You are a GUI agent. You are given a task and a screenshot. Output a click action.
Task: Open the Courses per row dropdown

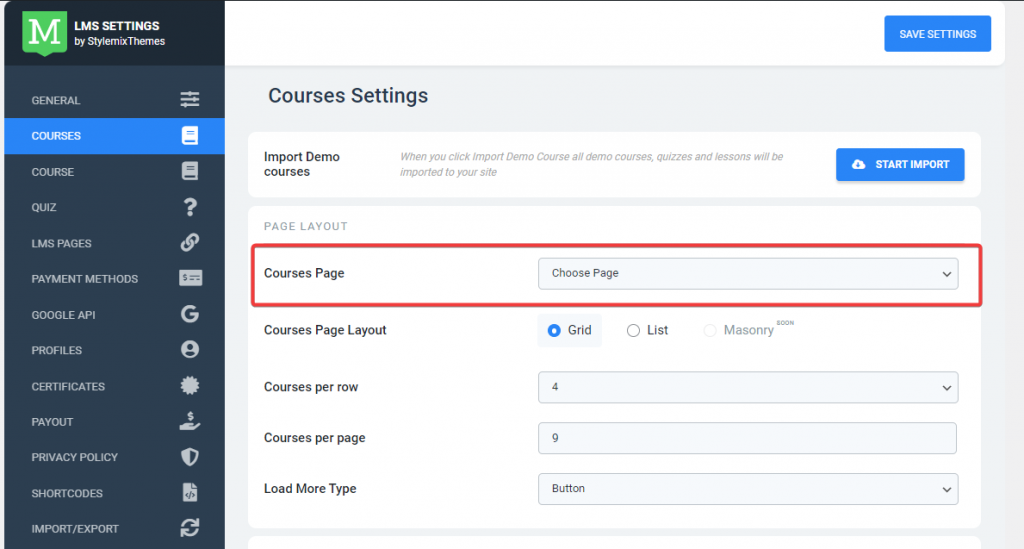point(748,387)
